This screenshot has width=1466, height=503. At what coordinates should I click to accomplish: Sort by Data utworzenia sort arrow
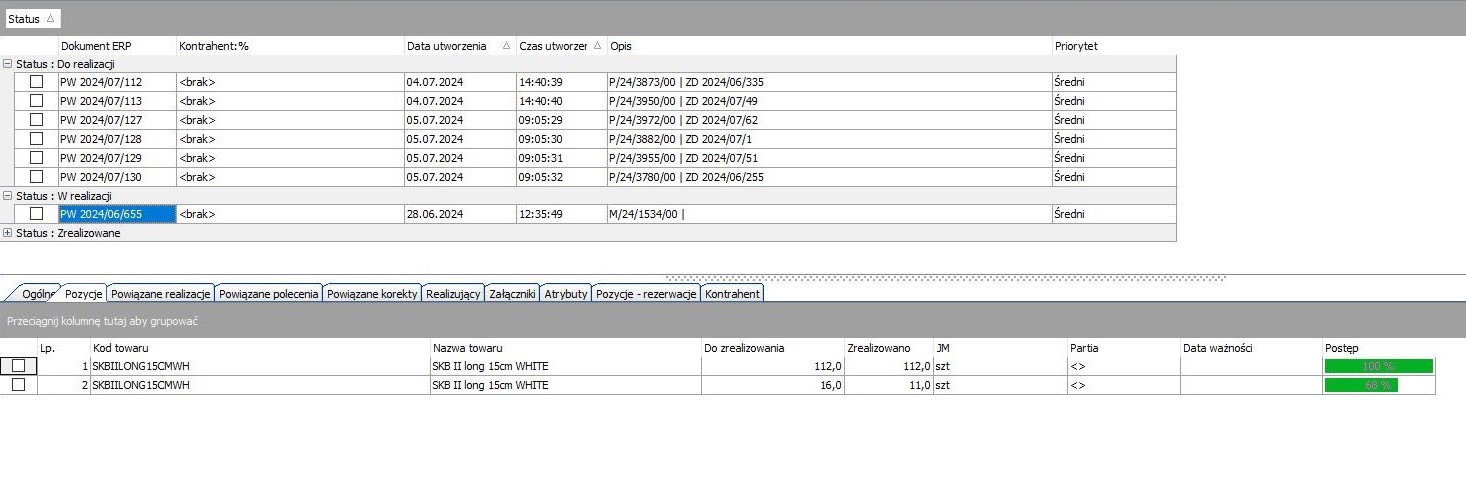pyautogui.click(x=506, y=46)
